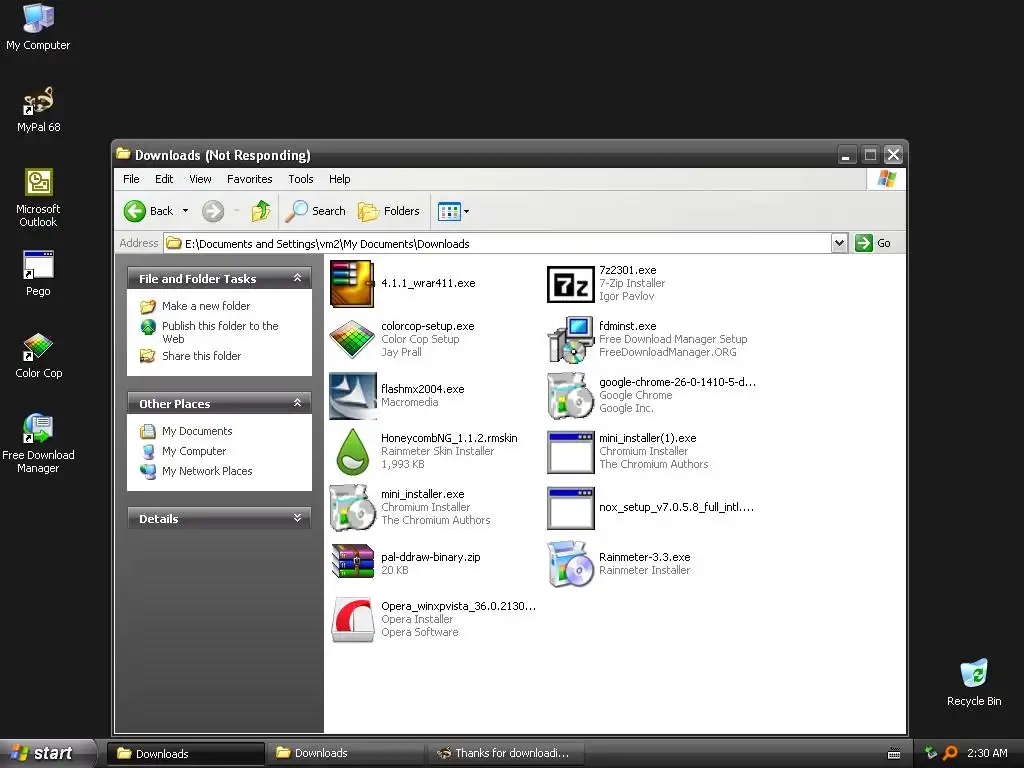Select the nox_setup_v7.0.5.8 file icon
Image resolution: width=1024 pixels, height=768 pixels.
point(570,507)
